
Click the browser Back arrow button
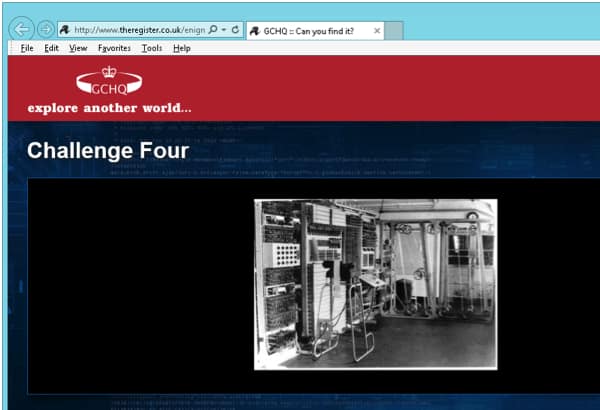pyautogui.click(x=21, y=30)
